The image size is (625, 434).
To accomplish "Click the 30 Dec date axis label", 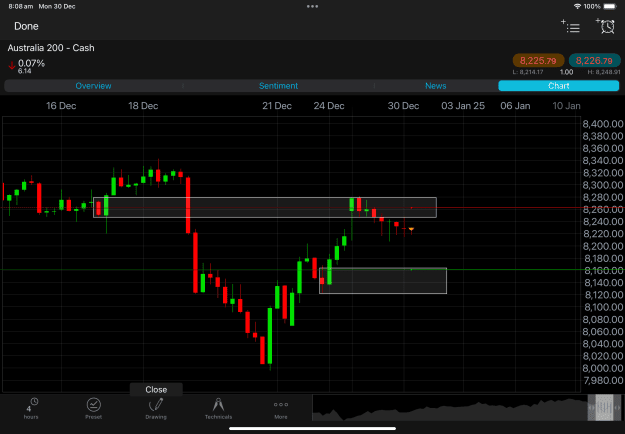I will click(x=403, y=106).
